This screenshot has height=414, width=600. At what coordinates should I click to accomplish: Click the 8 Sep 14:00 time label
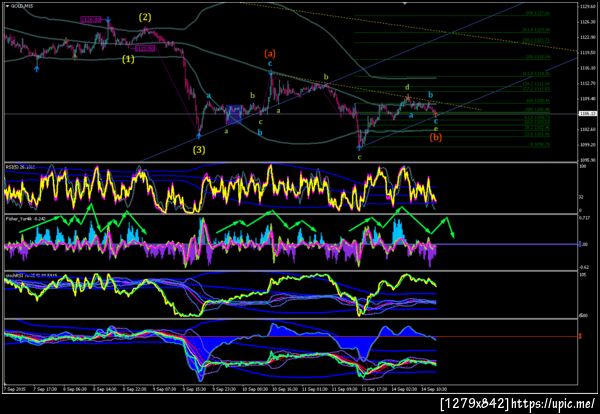tap(103, 389)
